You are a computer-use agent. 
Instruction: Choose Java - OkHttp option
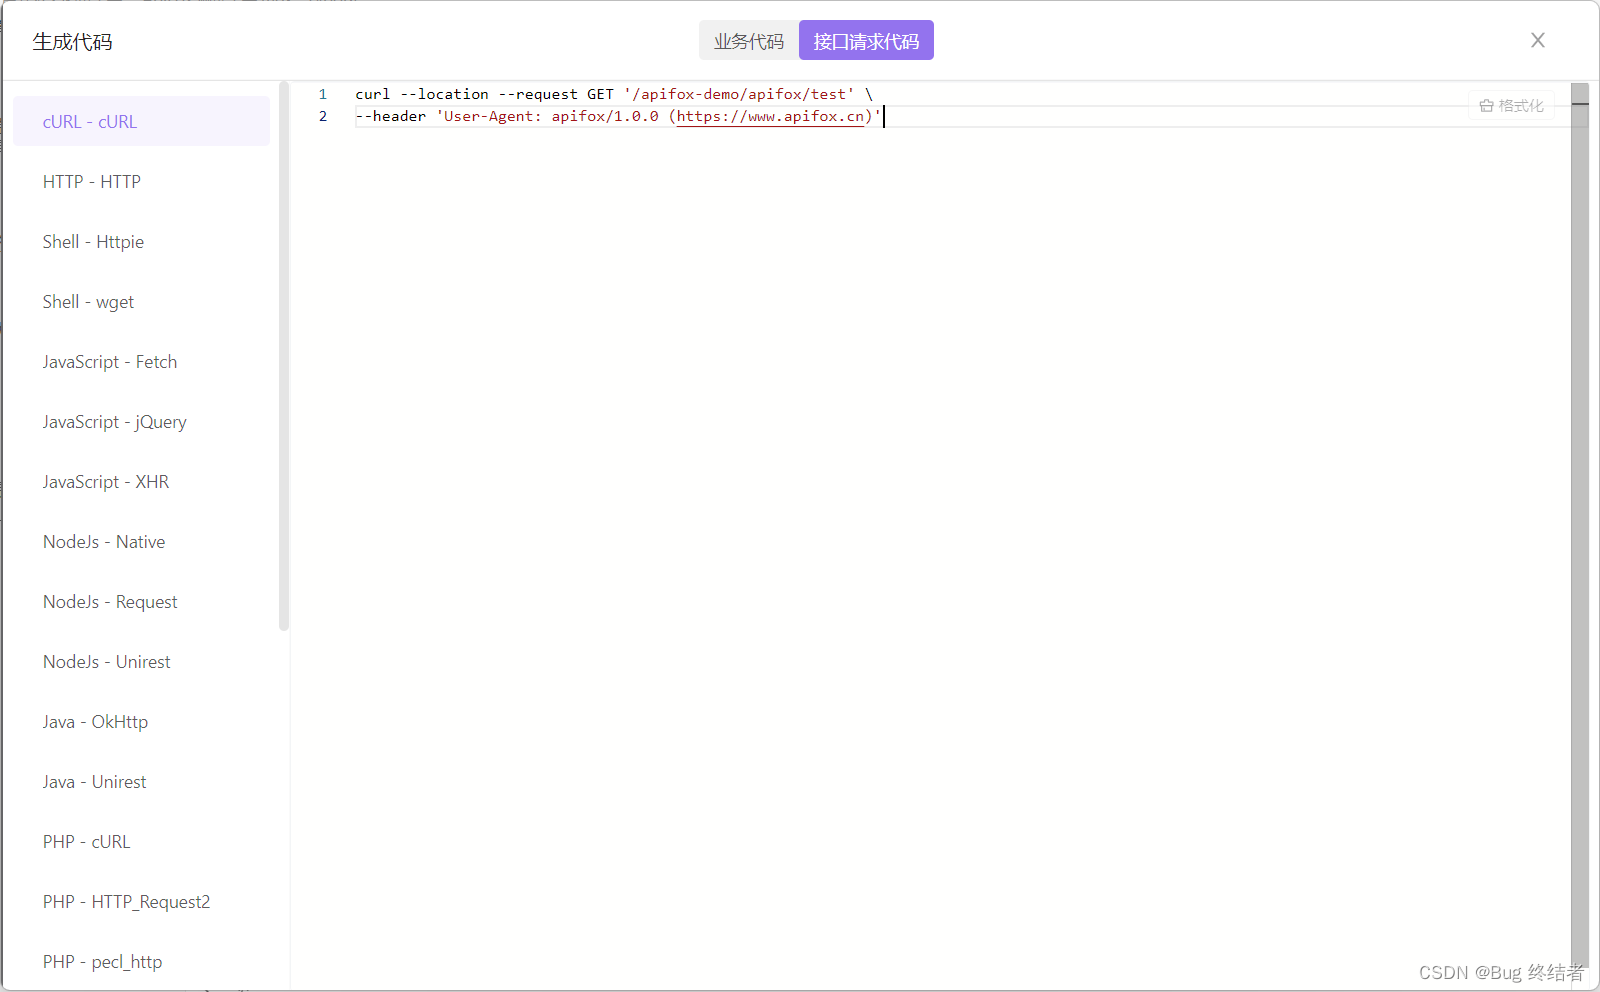click(141, 721)
